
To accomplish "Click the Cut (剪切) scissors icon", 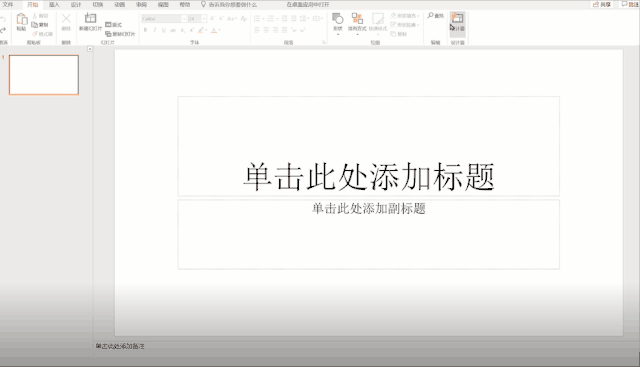I will coord(35,16).
